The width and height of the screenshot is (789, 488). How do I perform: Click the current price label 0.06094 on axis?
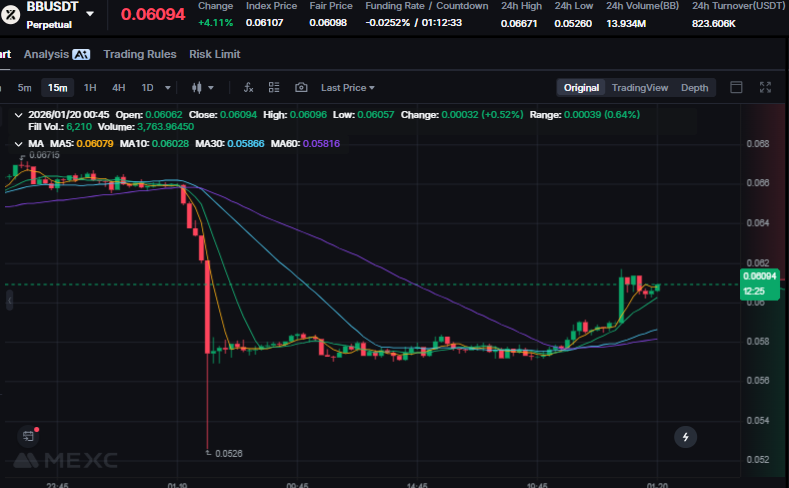(x=760, y=276)
